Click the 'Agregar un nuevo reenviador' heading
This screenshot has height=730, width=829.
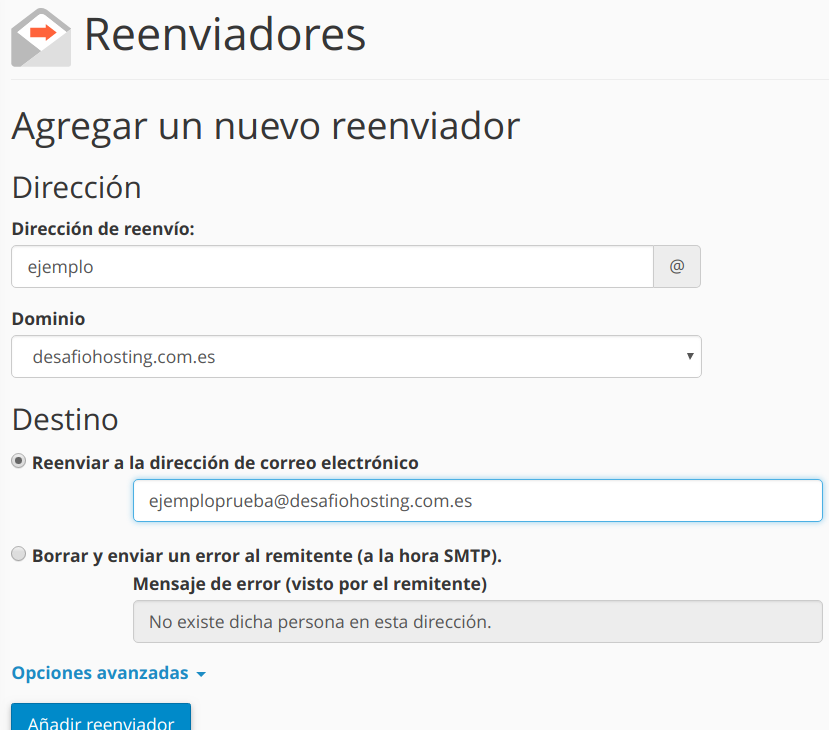(264, 126)
